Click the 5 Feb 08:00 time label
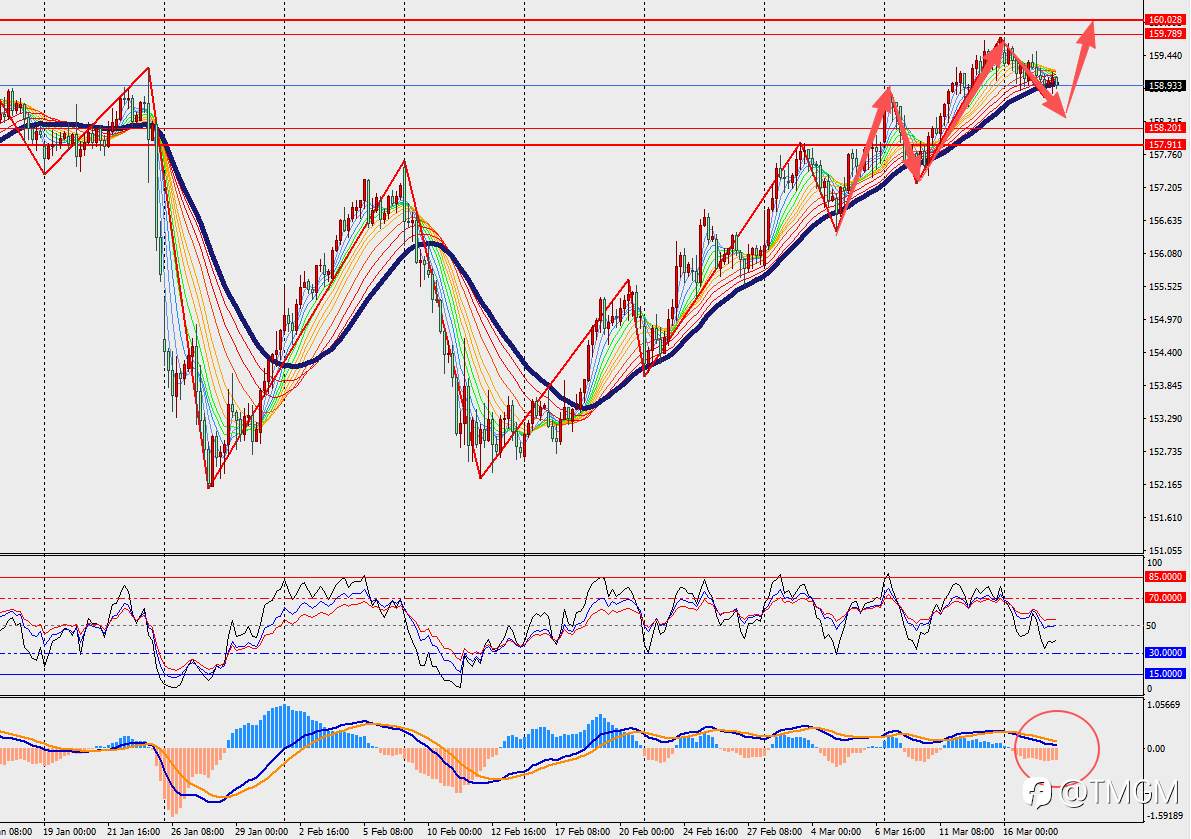 point(388,831)
